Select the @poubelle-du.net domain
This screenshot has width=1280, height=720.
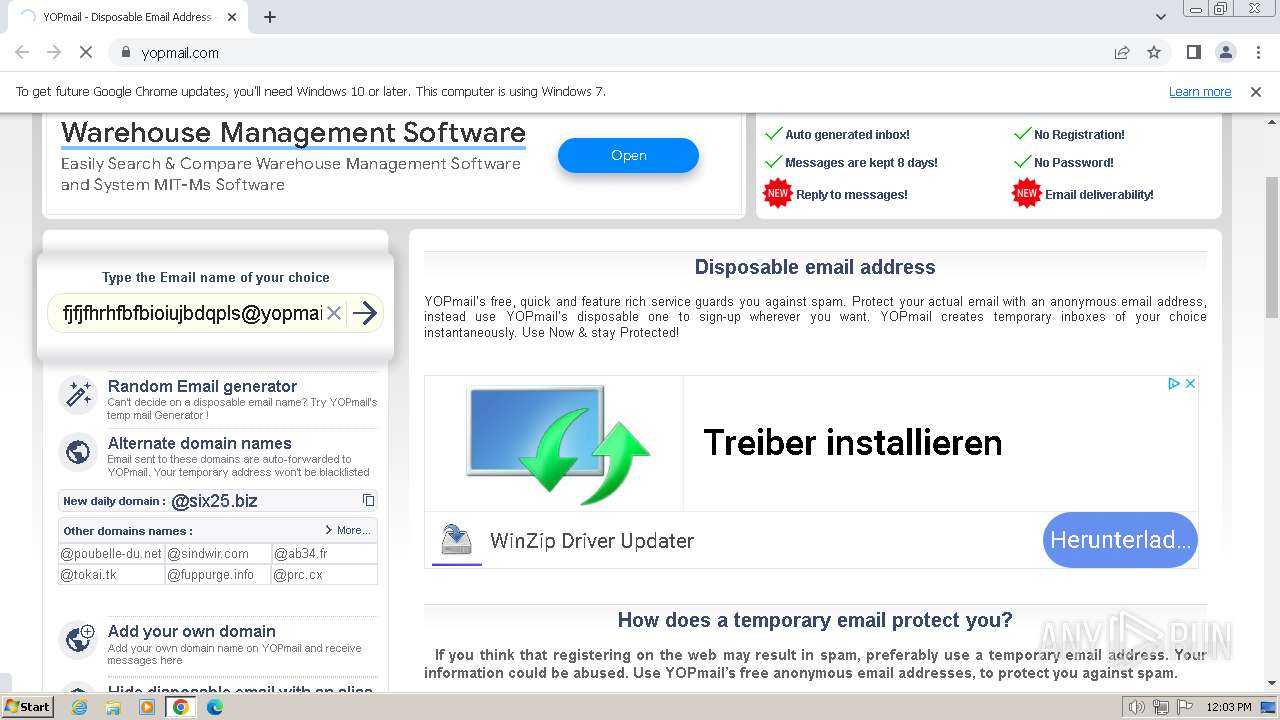point(111,553)
